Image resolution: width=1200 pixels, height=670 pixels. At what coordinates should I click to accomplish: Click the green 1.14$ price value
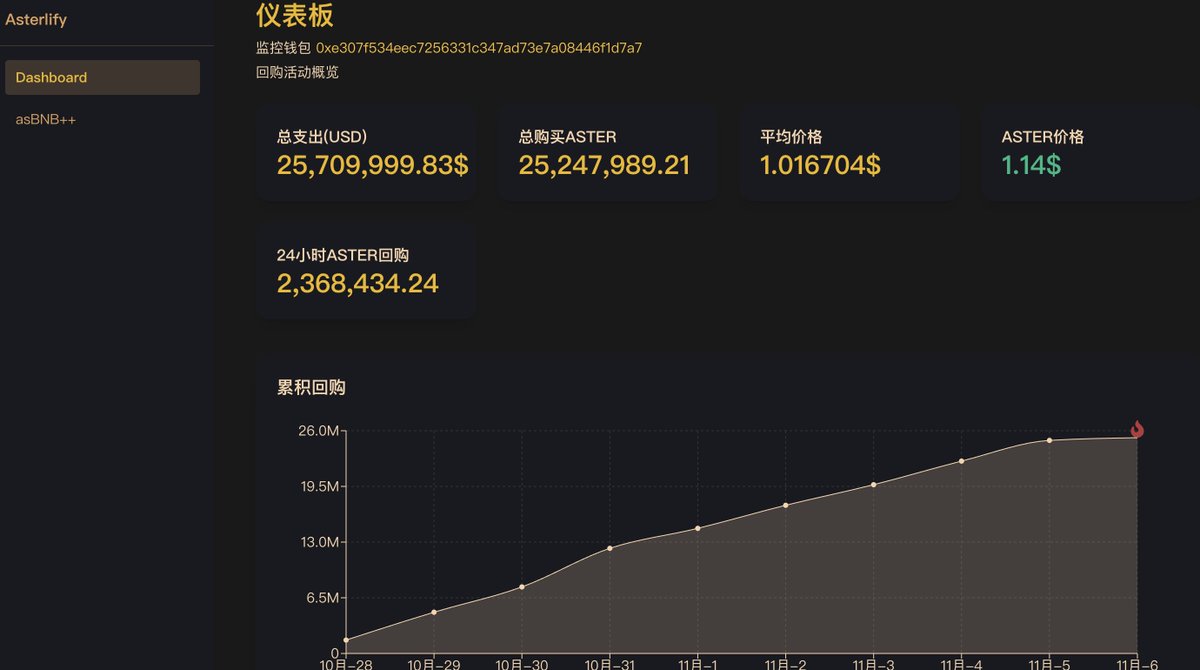pyautogui.click(x=1031, y=165)
